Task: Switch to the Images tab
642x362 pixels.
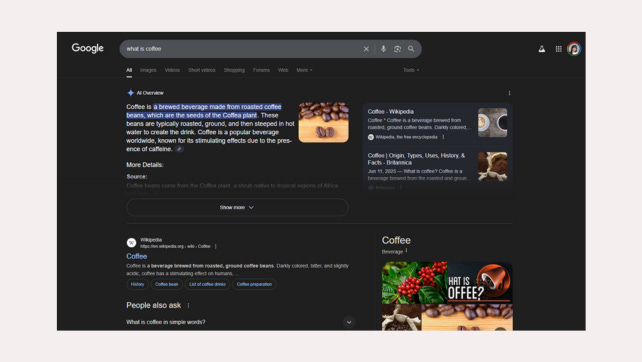Action: 148,70
